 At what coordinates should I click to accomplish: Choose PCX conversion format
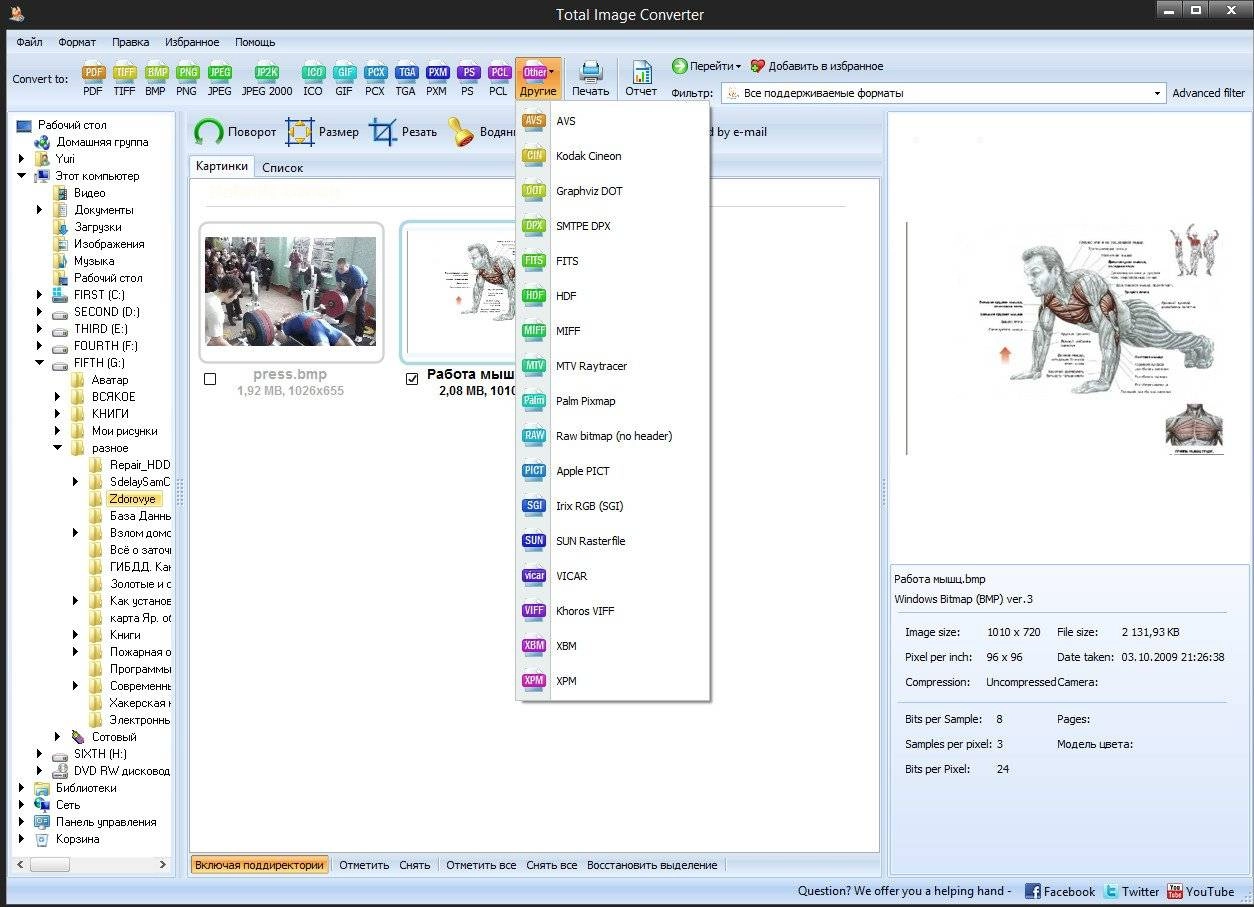click(x=375, y=79)
